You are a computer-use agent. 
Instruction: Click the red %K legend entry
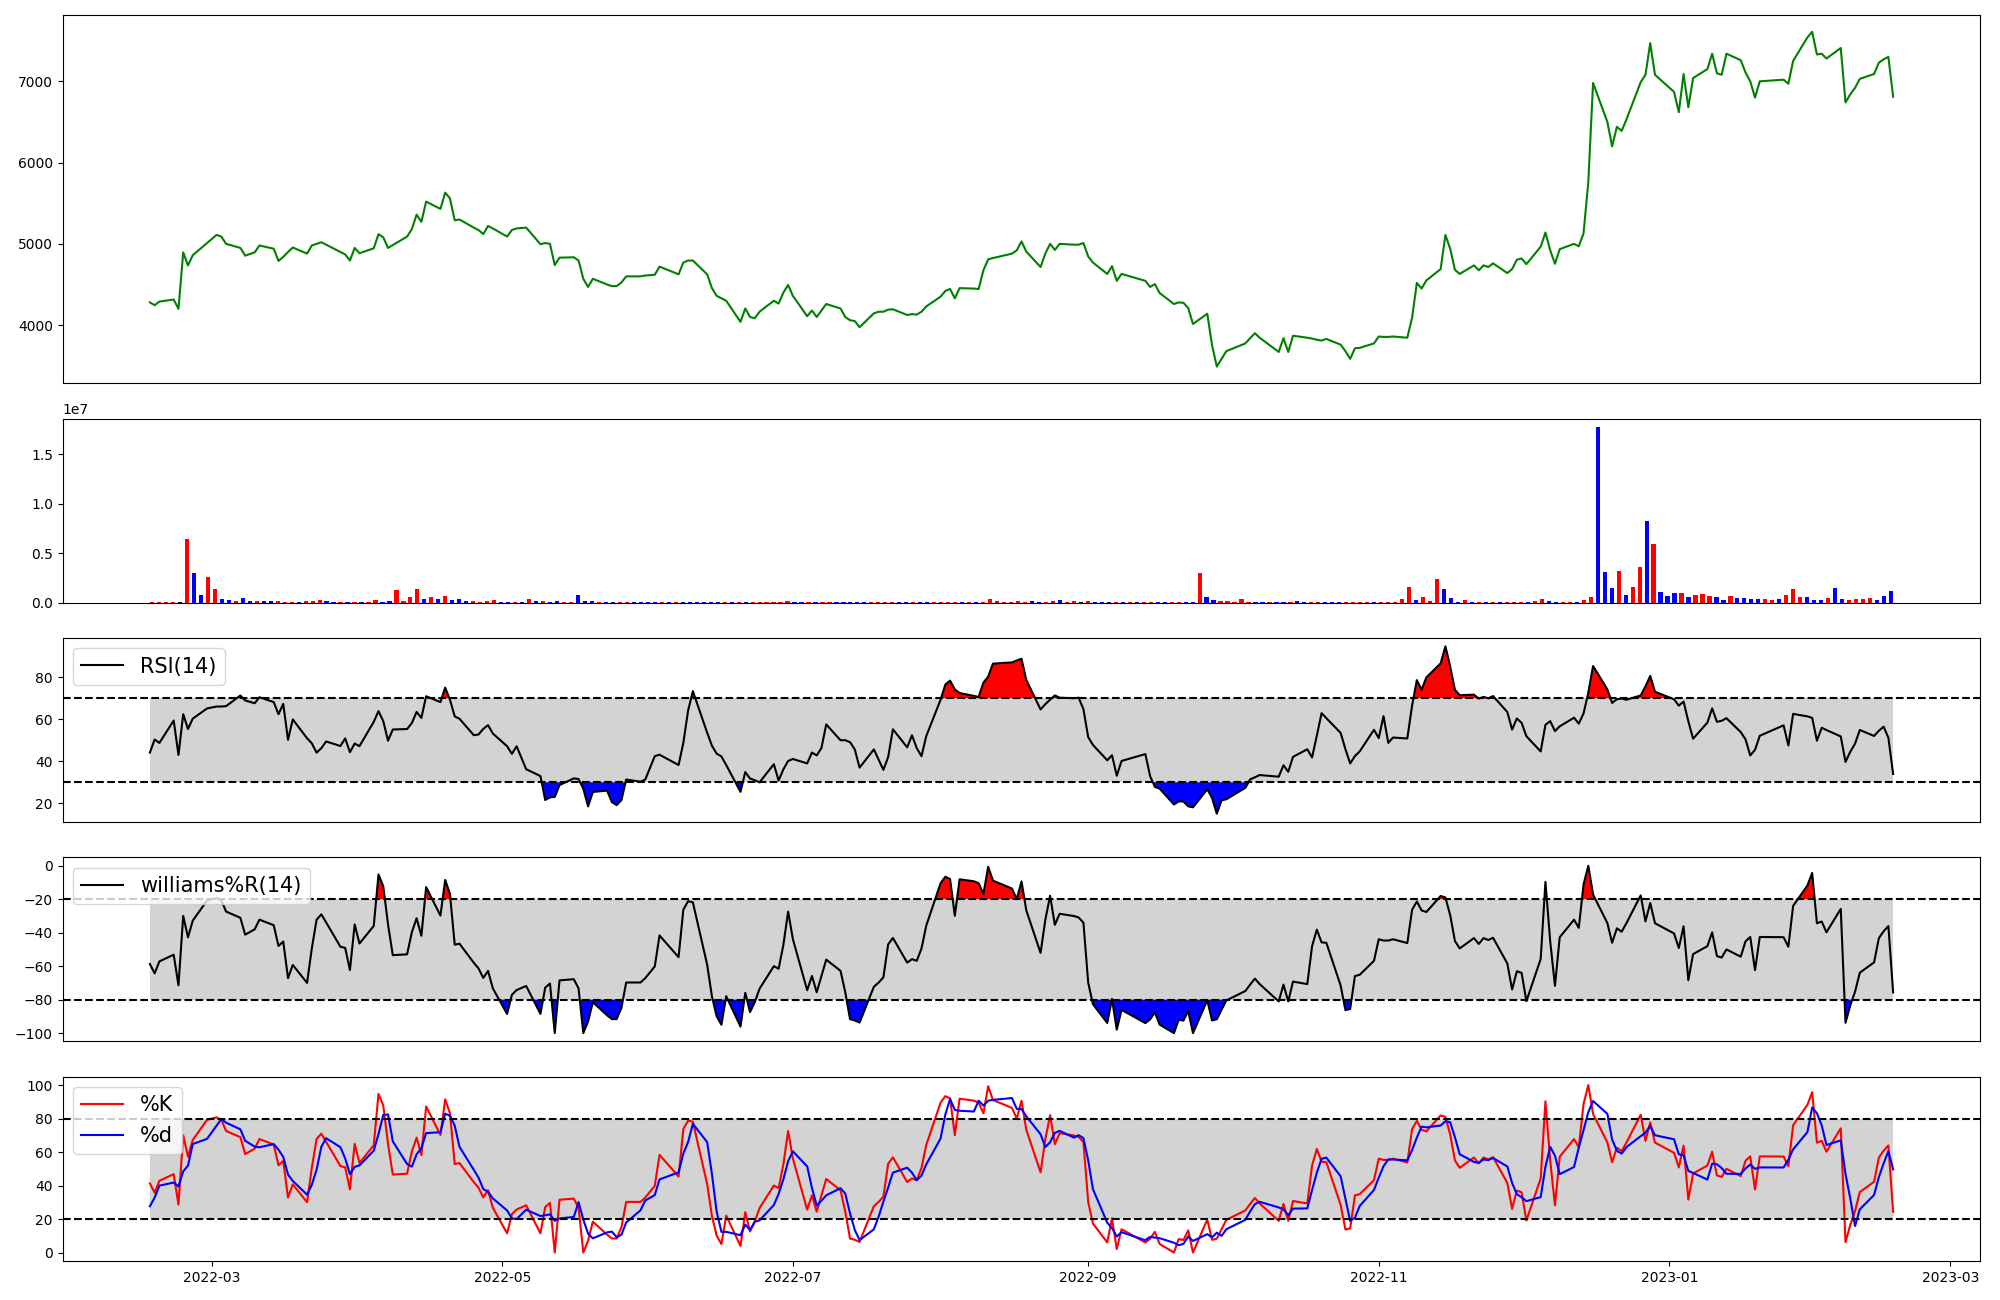(155, 1104)
